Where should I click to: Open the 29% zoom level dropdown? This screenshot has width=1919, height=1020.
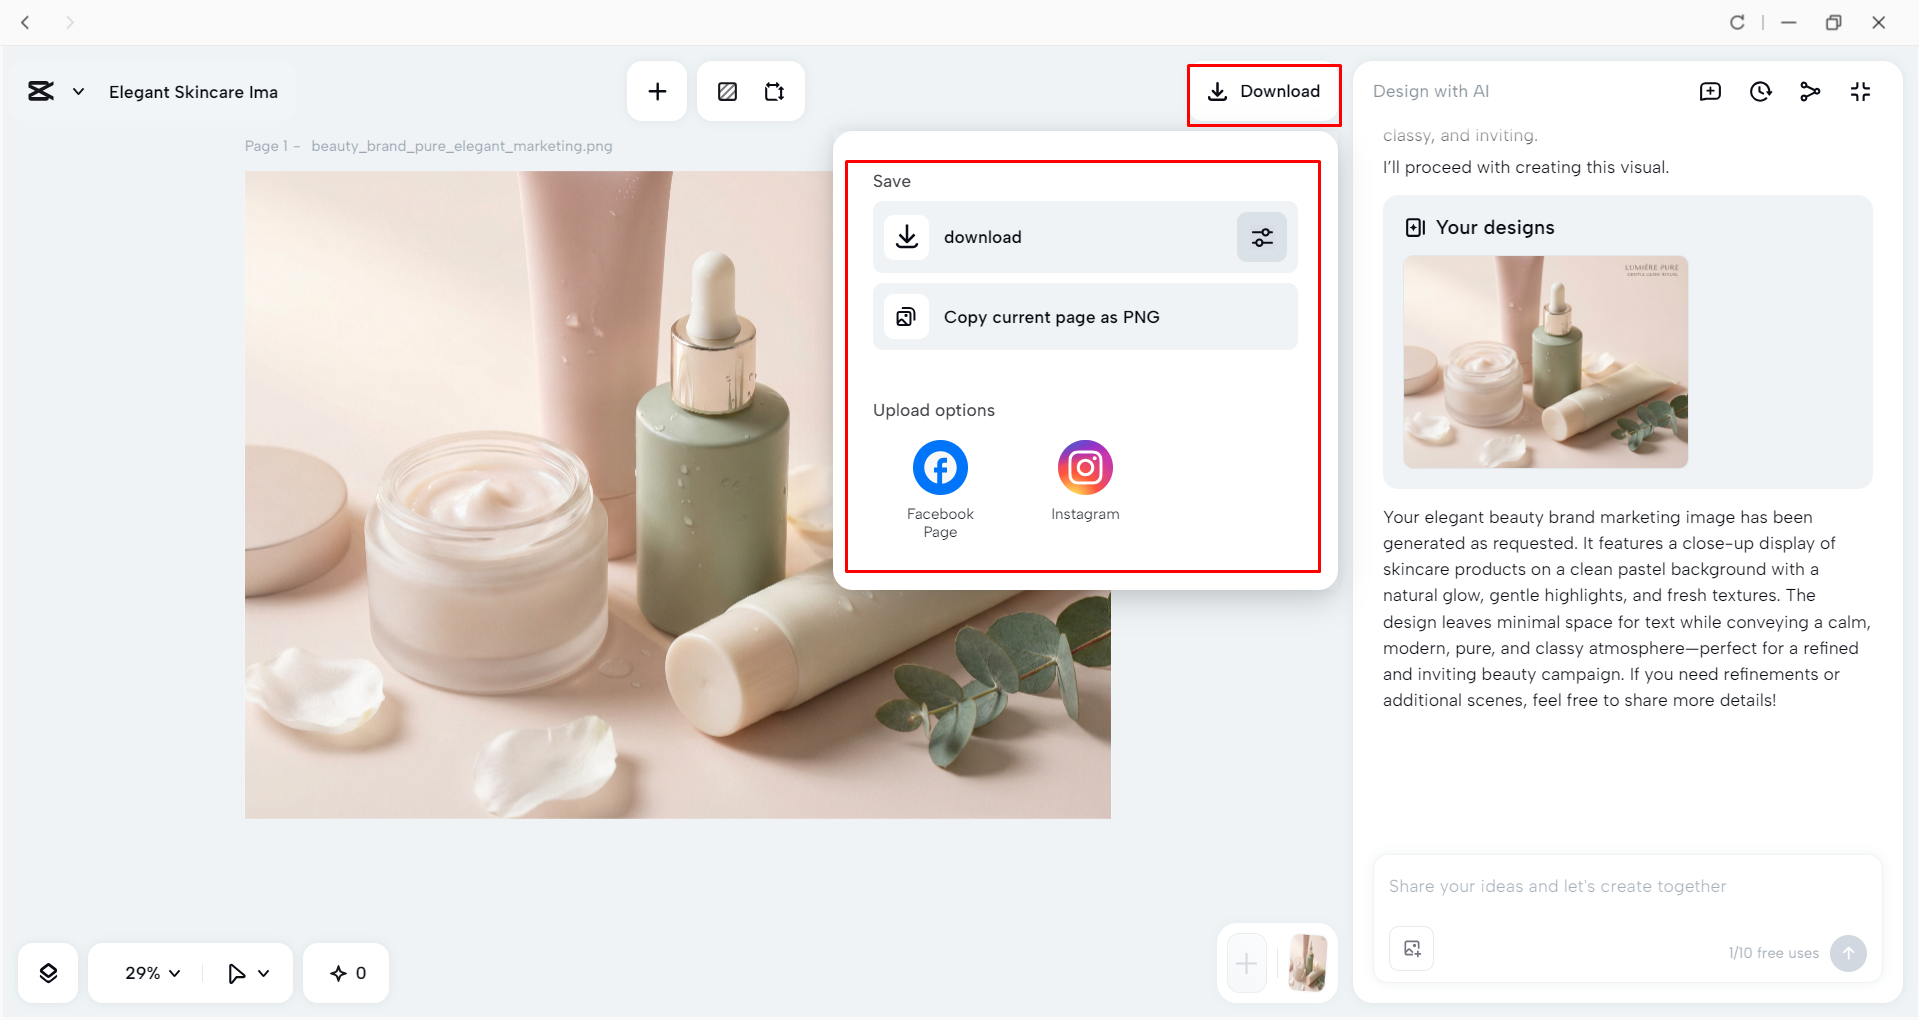[152, 973]
